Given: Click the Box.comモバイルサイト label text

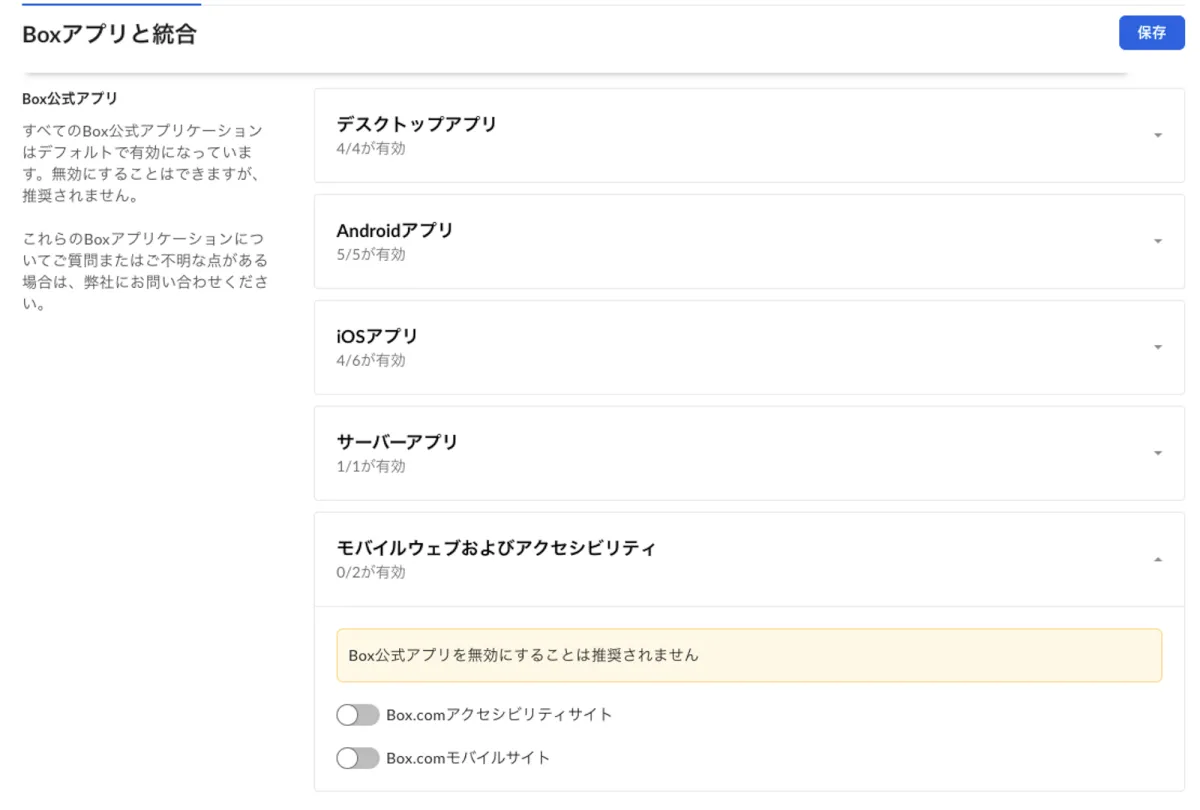Looking at the screenshot, I should pyautogui.click(x=468, y=758).
